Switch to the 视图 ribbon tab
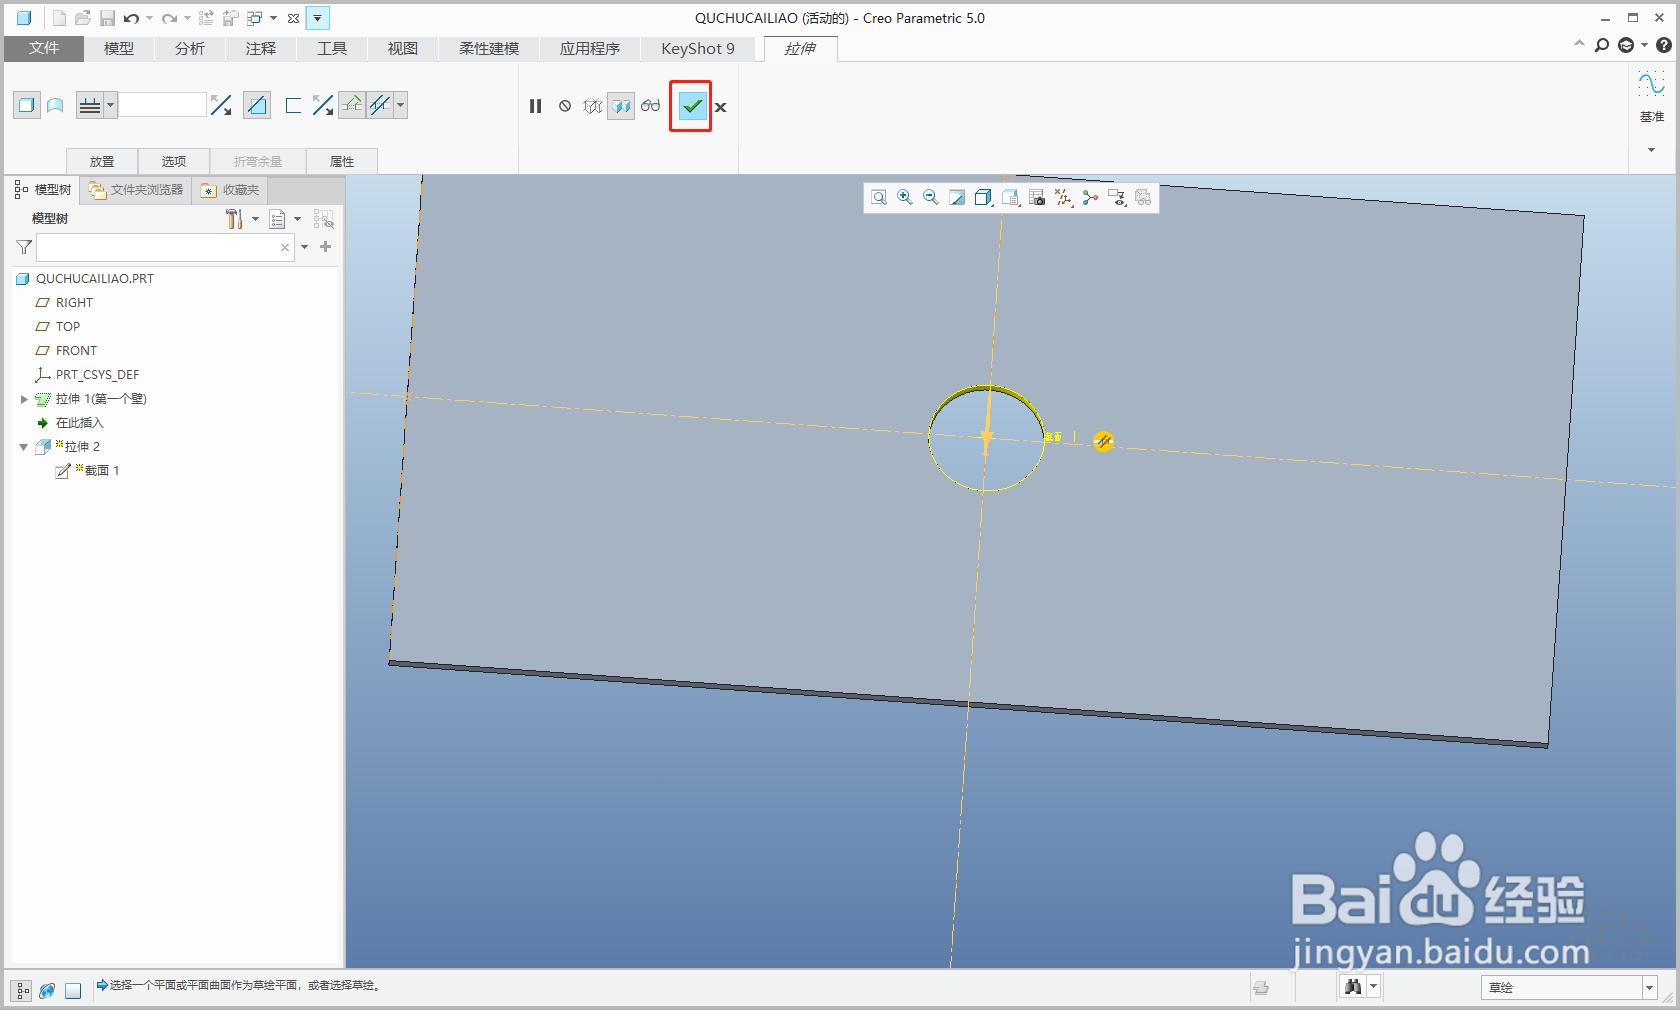This screenshot has width=1680, height=1010. (x=403, y=48)
